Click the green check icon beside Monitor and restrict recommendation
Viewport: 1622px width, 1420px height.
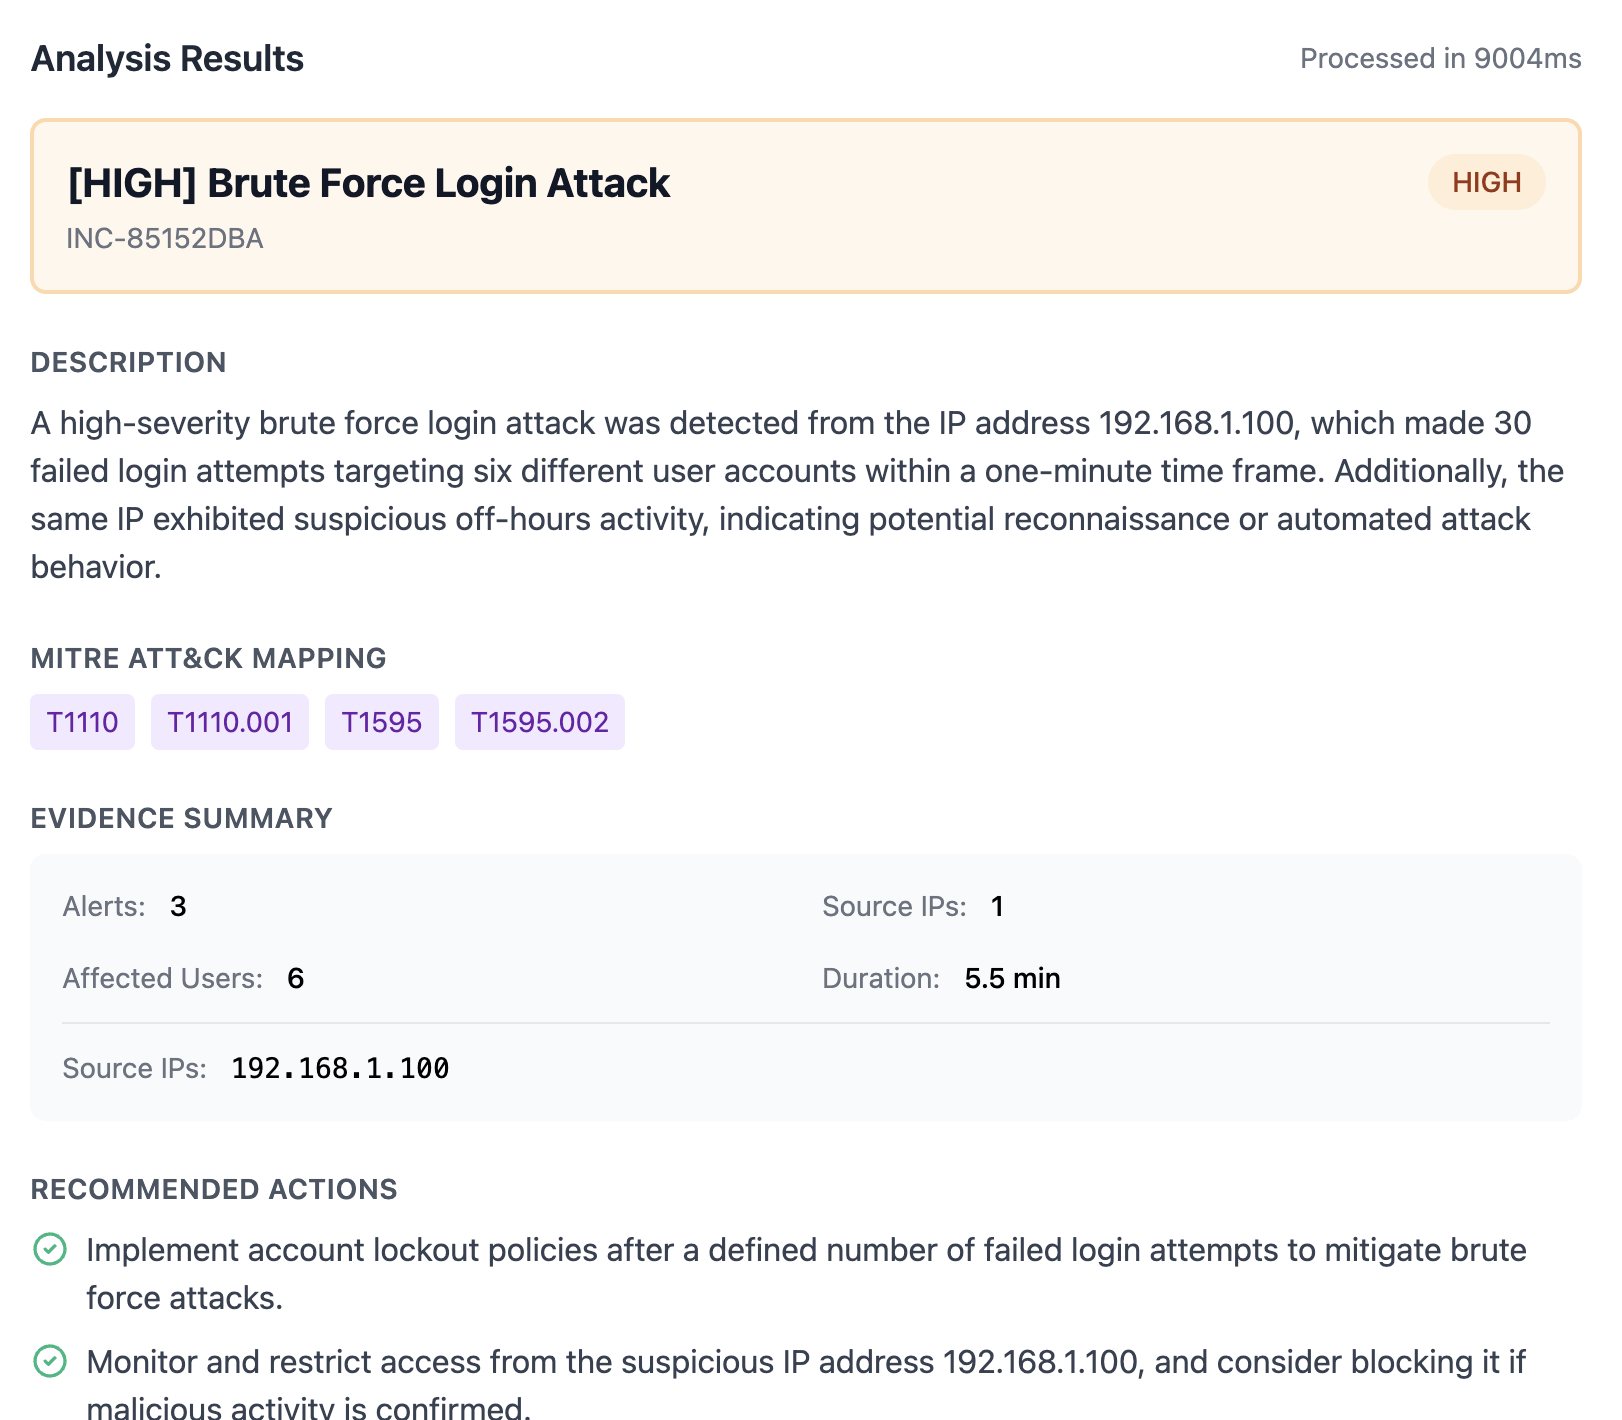point(50,1361)
